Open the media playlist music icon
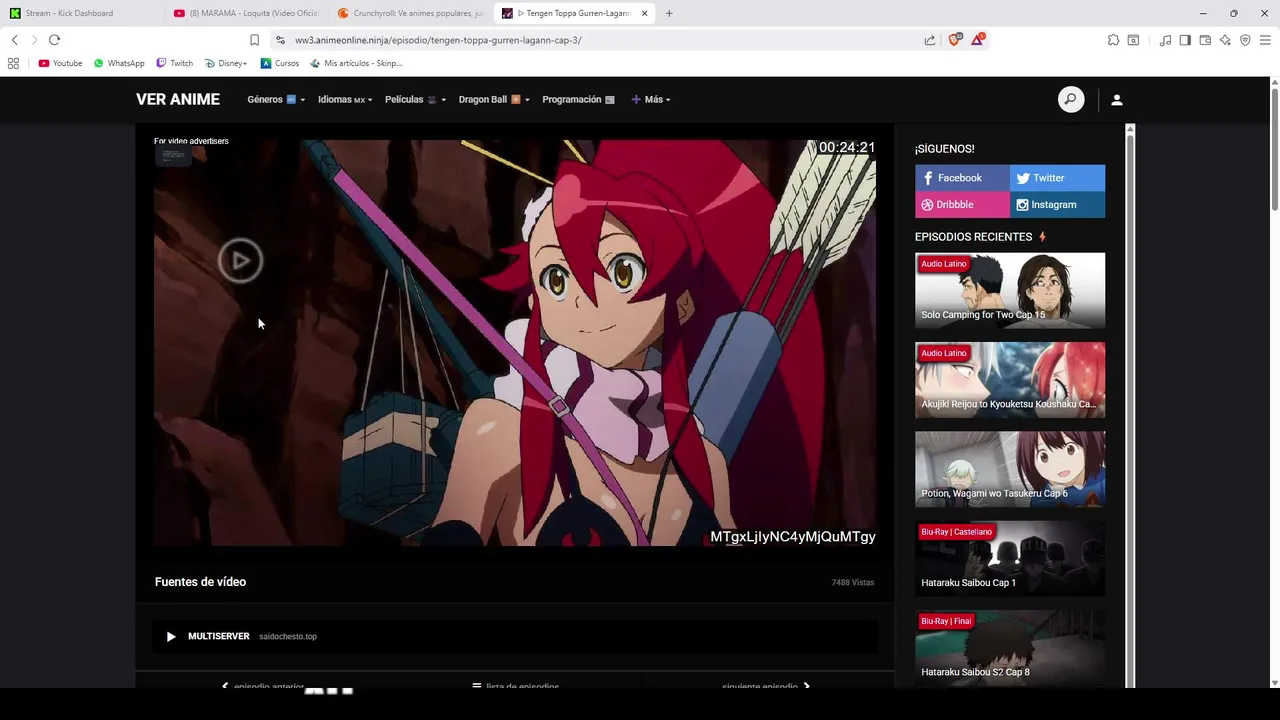 tap(1165, 40)
